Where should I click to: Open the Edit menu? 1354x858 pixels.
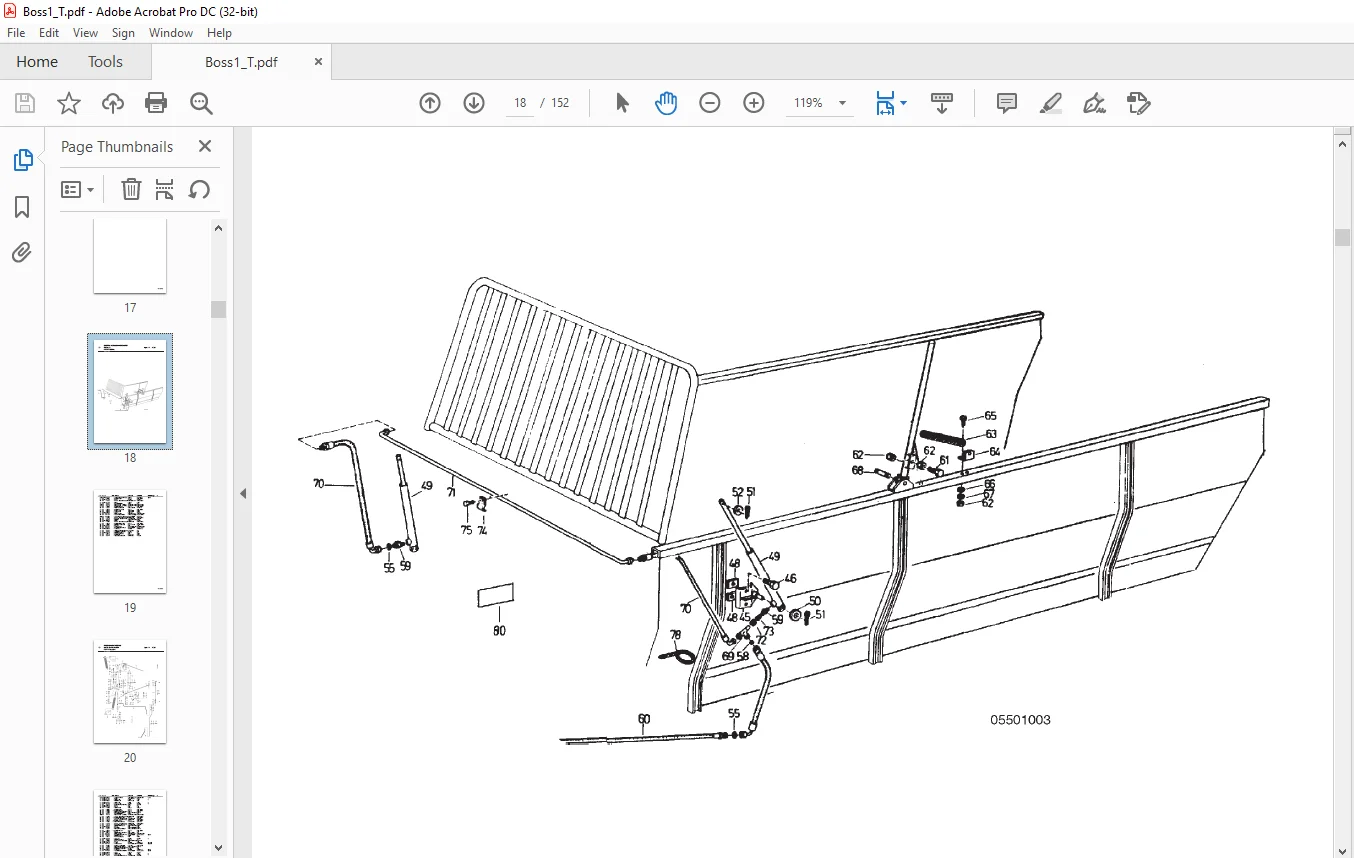tap(49, 33)
